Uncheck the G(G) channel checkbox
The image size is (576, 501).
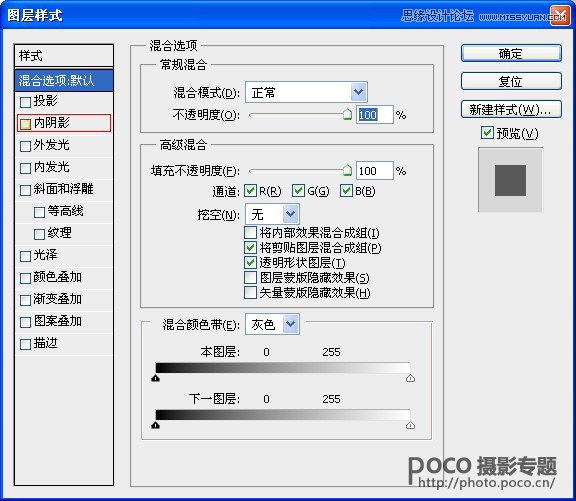(x=298, y=191)
